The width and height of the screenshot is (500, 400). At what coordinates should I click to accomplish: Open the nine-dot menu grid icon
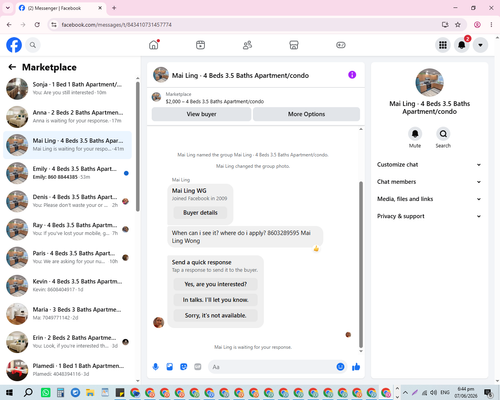[x=443, y=45]
